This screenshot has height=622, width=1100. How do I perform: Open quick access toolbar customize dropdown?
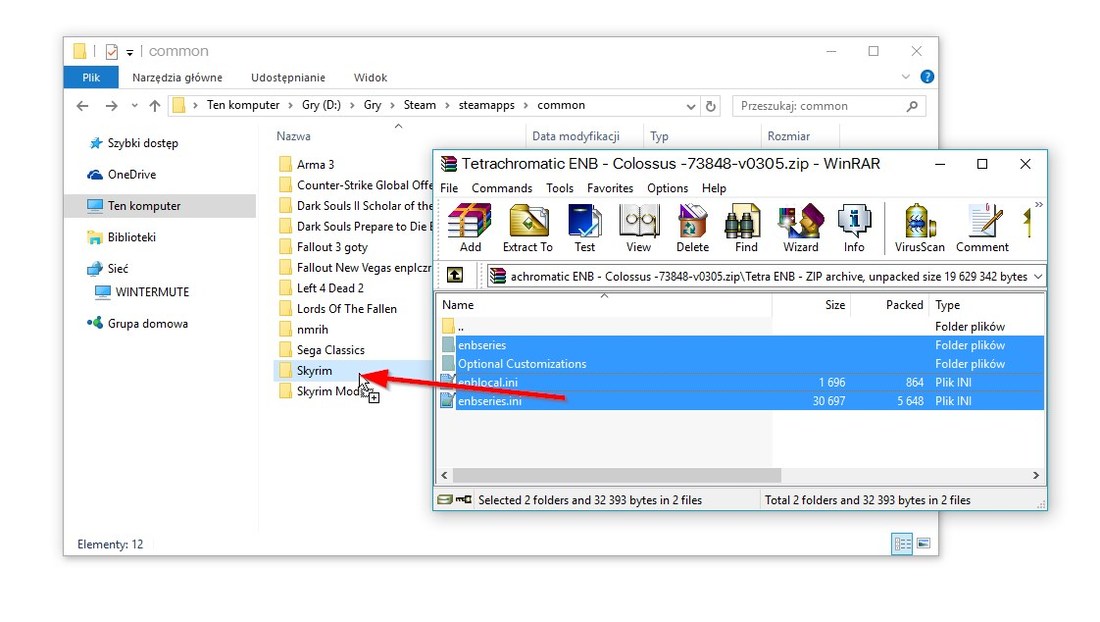coord(130,53)
